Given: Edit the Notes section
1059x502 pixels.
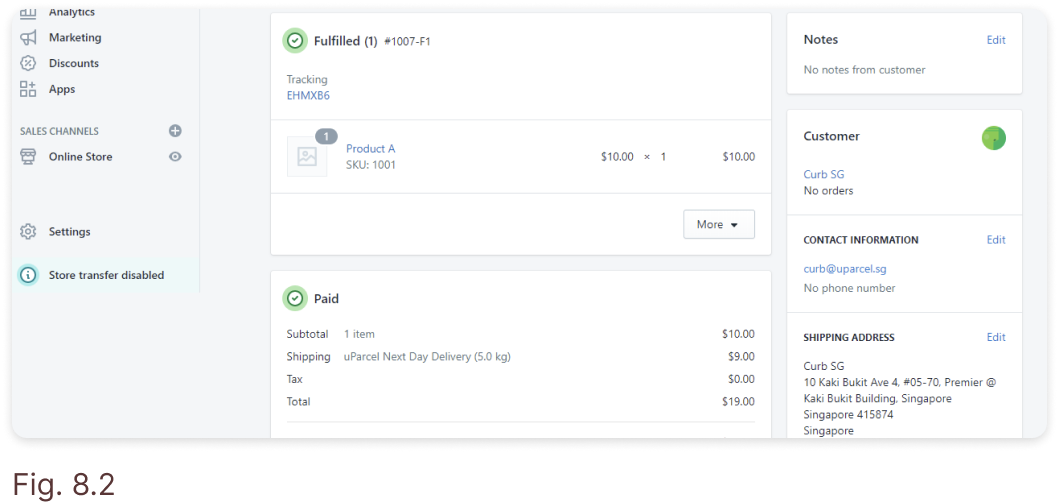Looking at the screenshot, I should (x=996, y=40).
